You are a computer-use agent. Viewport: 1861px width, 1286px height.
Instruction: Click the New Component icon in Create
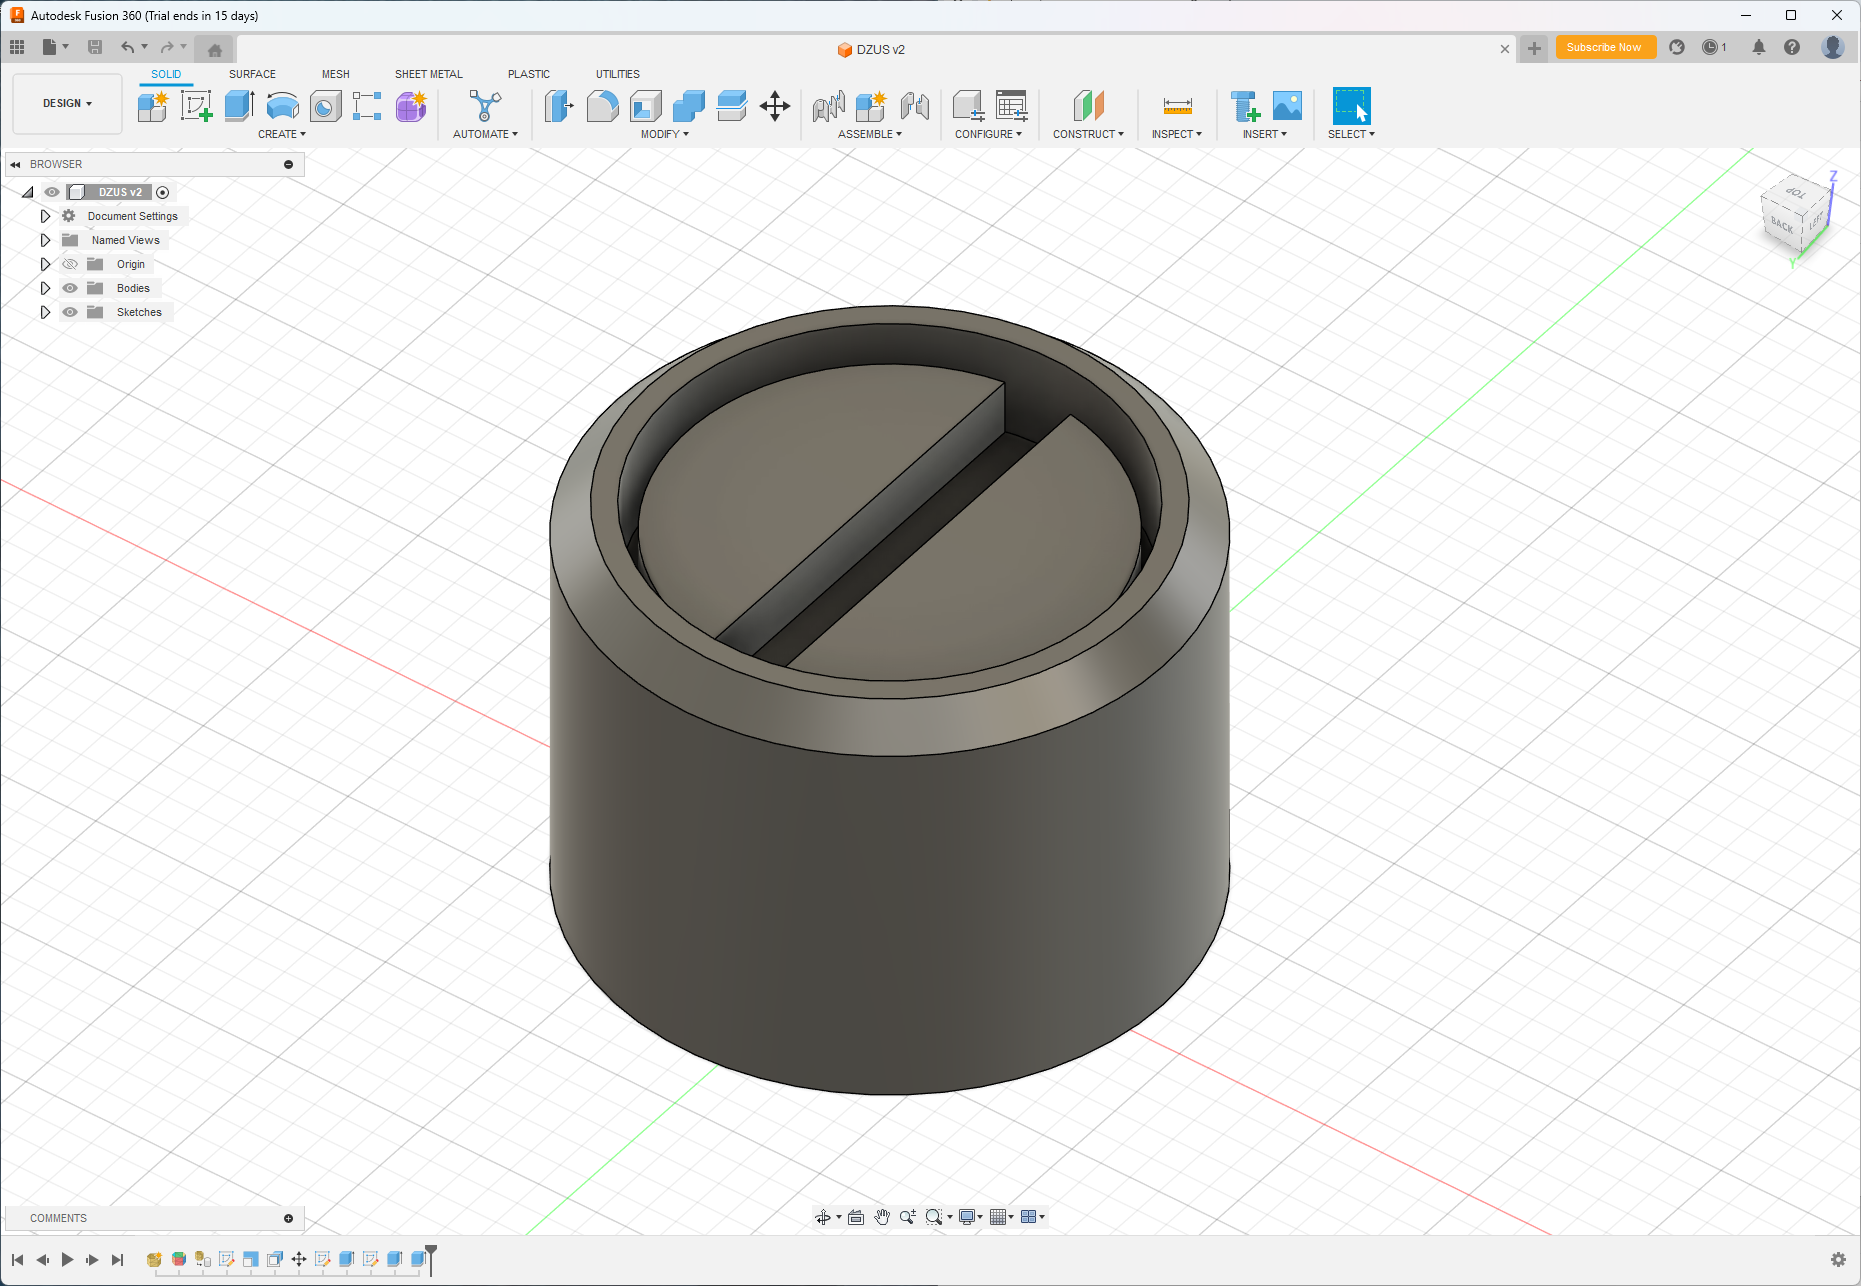tap(153, 106)
